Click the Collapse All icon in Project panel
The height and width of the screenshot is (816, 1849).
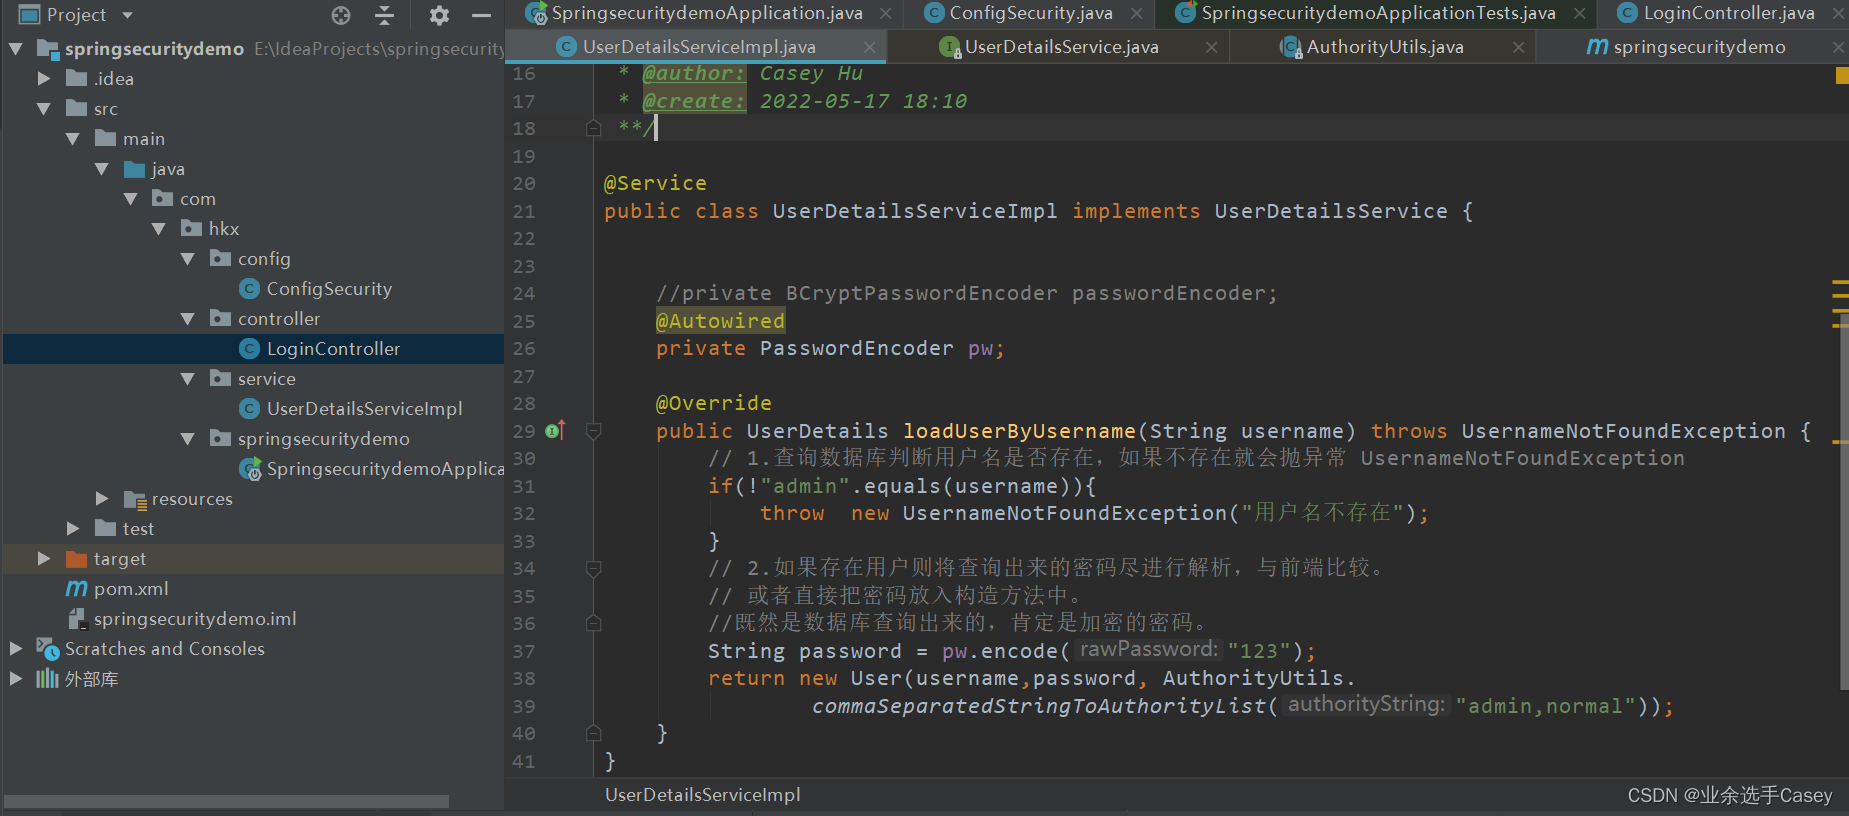384,15
